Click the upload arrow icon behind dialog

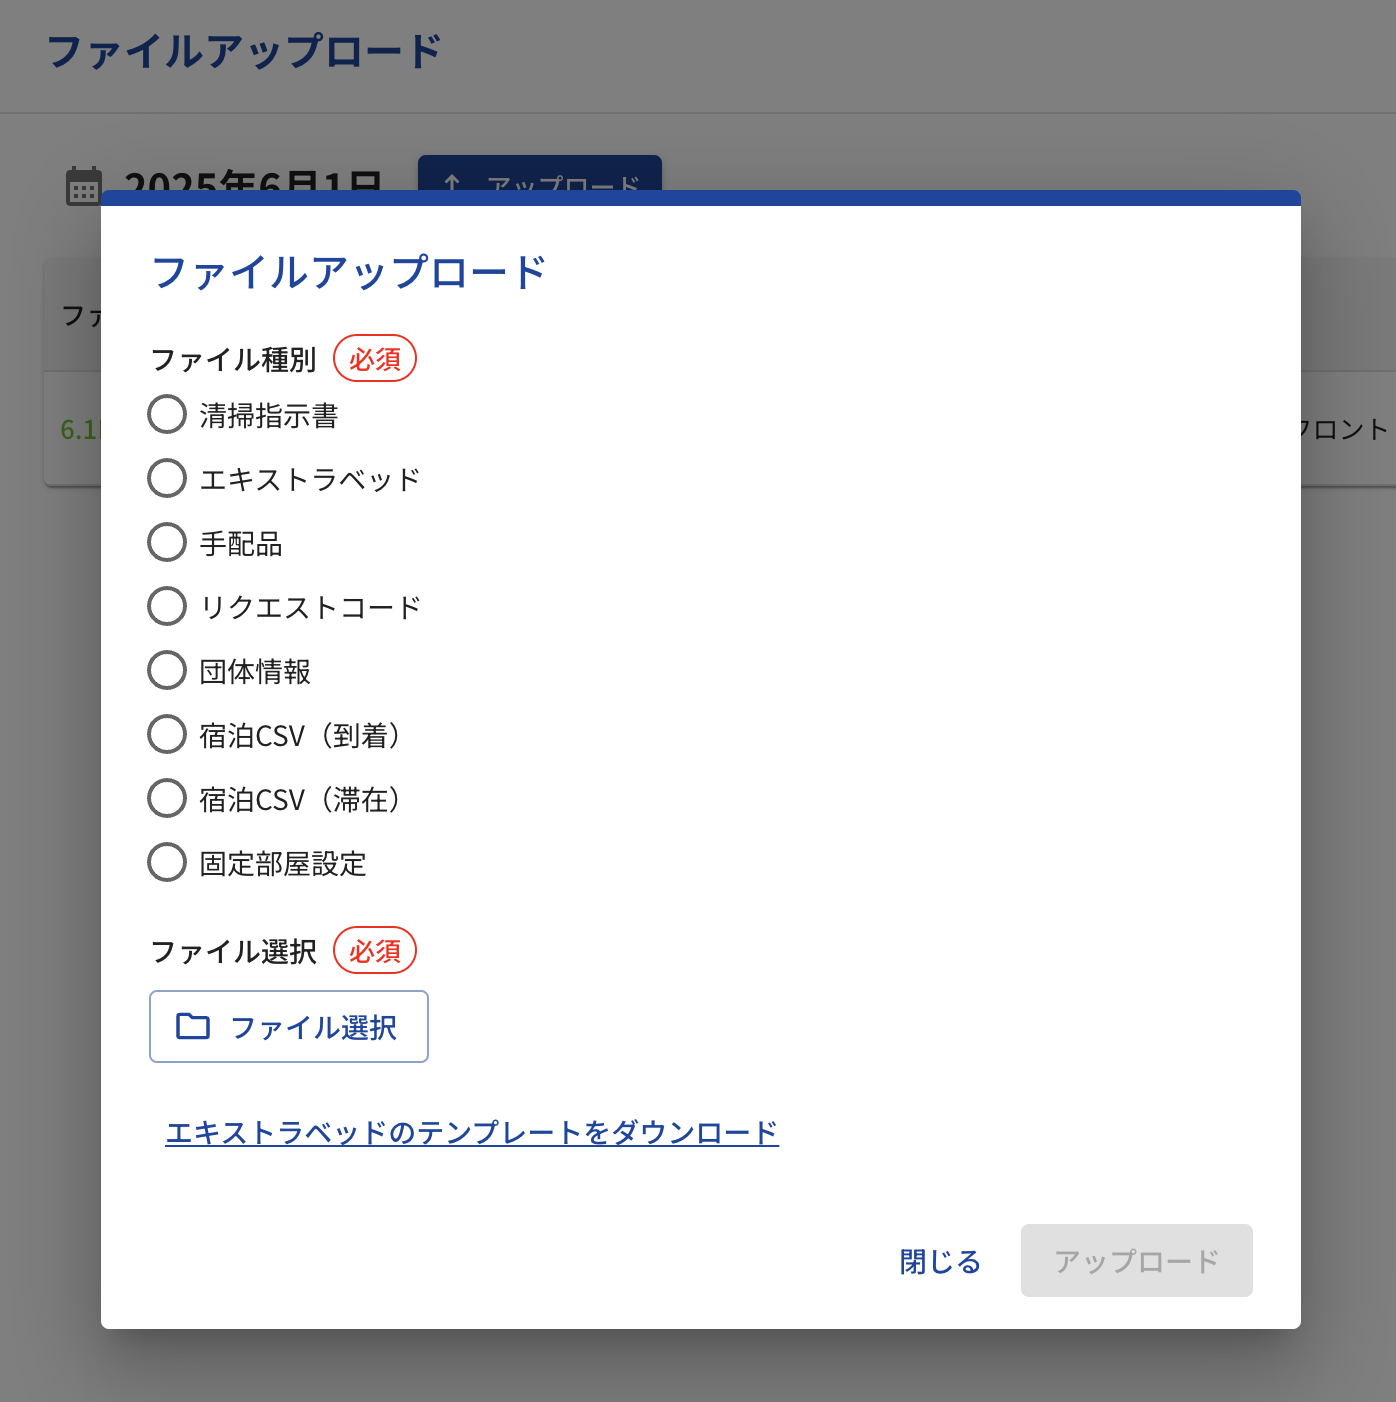click(452, 183)
